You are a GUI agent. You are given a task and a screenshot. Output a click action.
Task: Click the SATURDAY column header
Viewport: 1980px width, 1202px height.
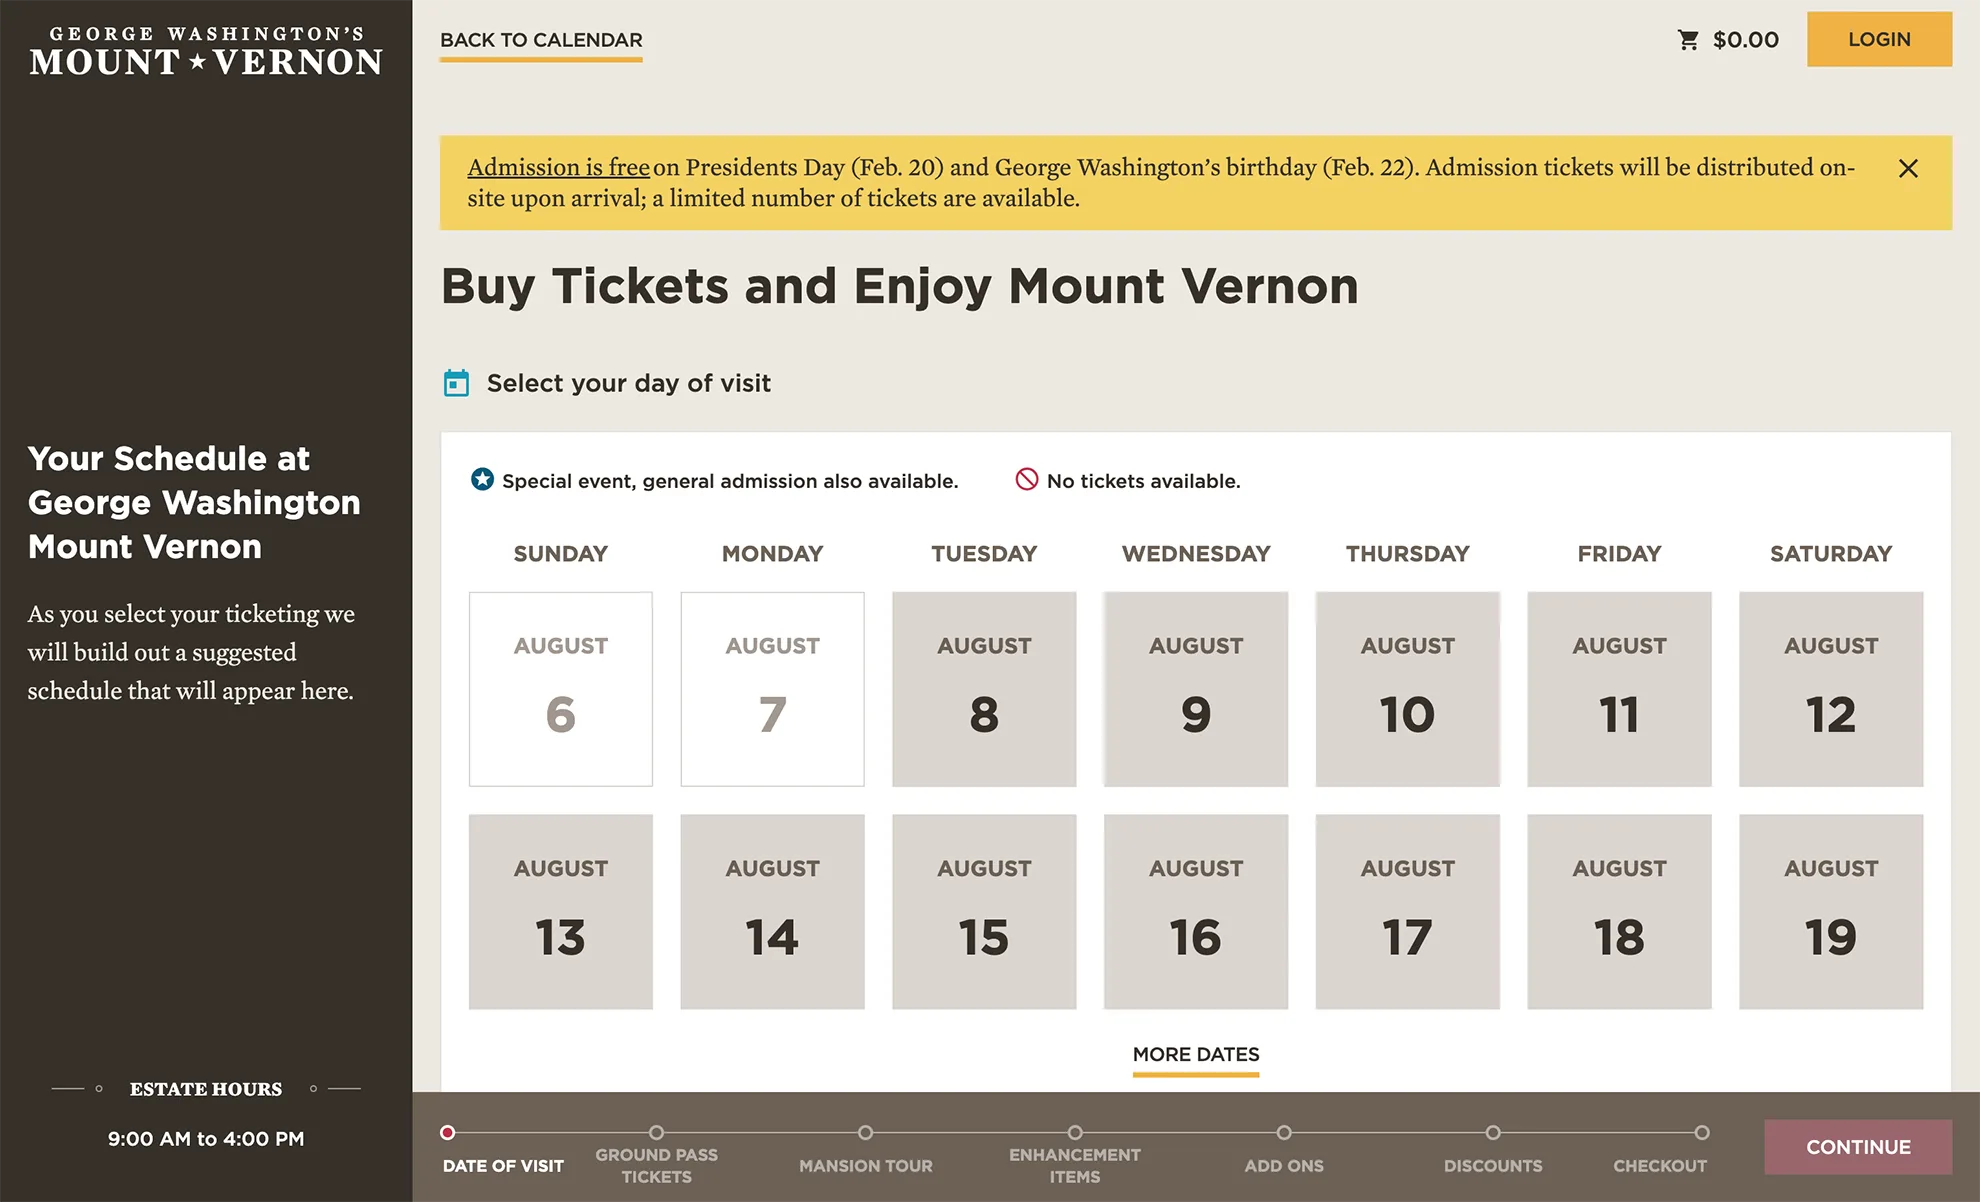1831,554
